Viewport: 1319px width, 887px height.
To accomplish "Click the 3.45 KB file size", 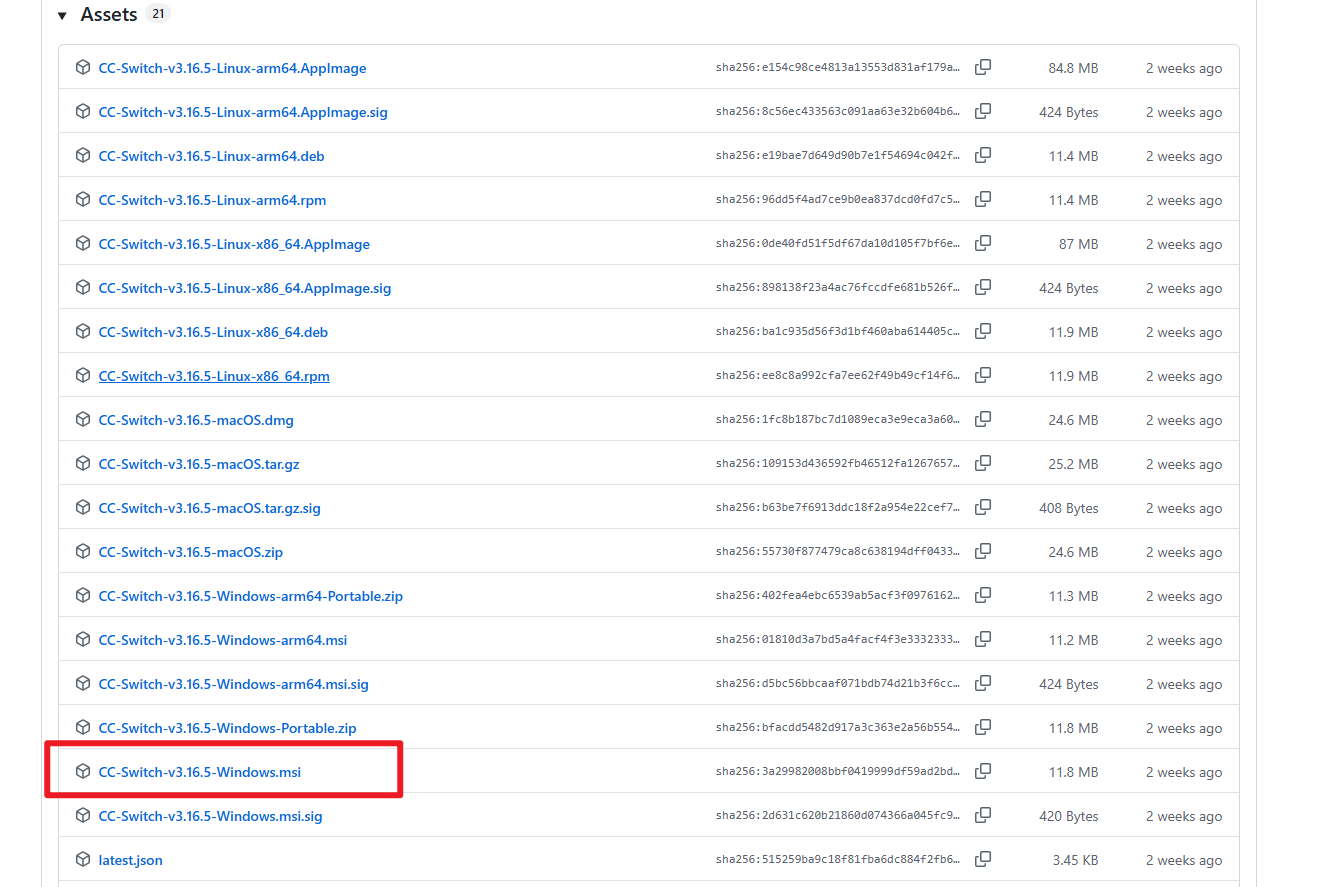I will (1076, 860).
